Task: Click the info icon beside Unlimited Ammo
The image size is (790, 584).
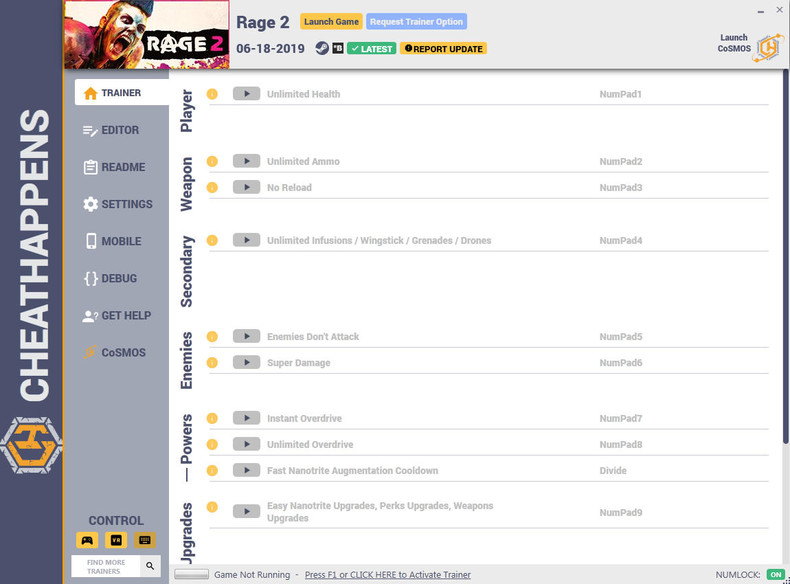Action: pos(212,161)
